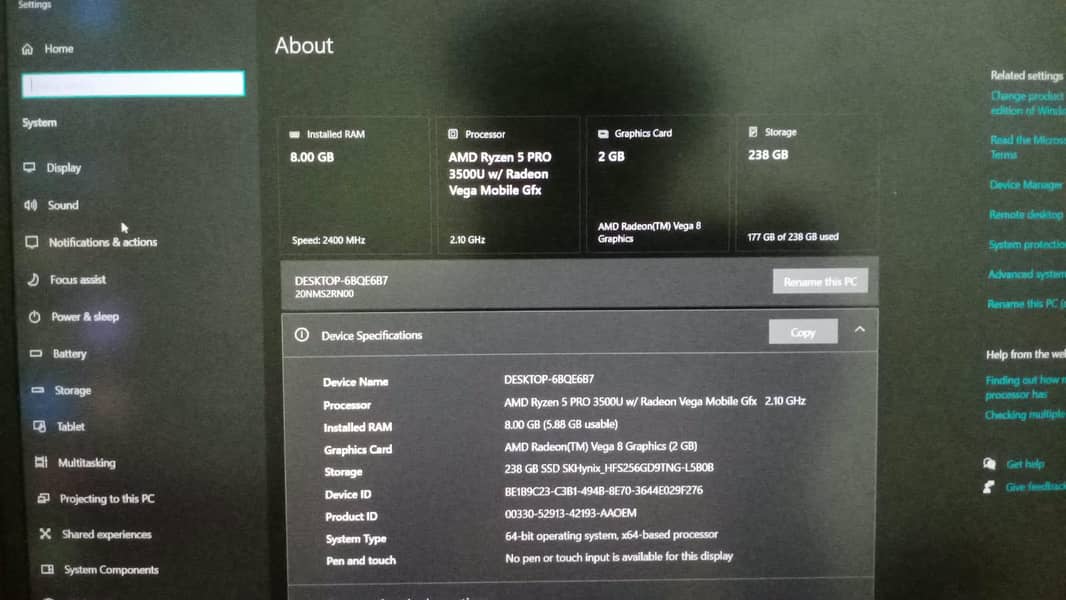Click the 177 GB of 238 GB used text

[793, 237]
